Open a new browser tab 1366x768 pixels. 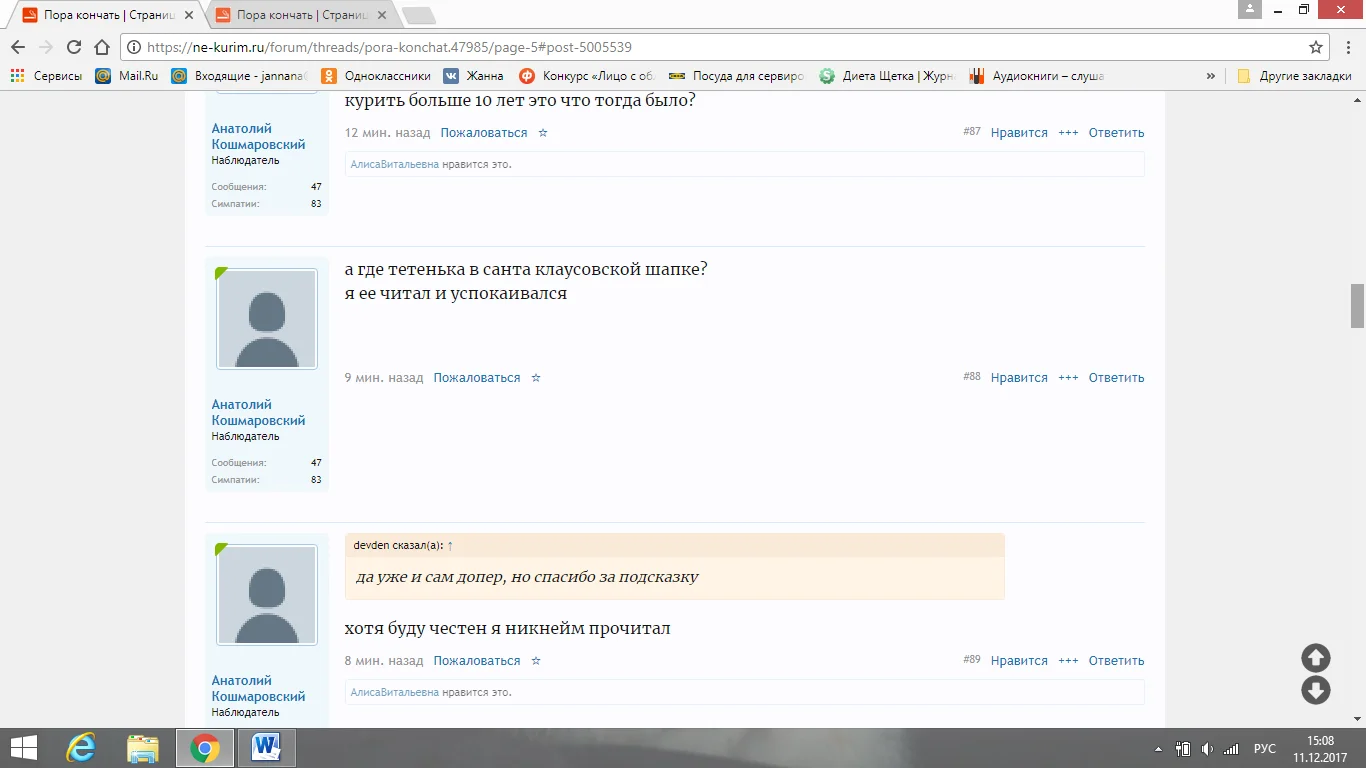click(x=418, y=15)
